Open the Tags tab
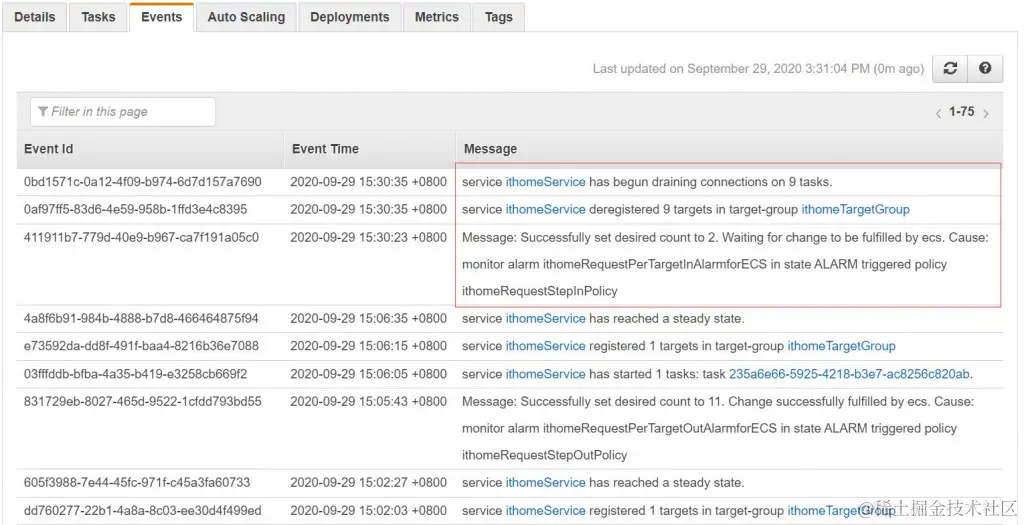Image resolution: width=1024 pixels, height=525 pixels. [498, 17]
